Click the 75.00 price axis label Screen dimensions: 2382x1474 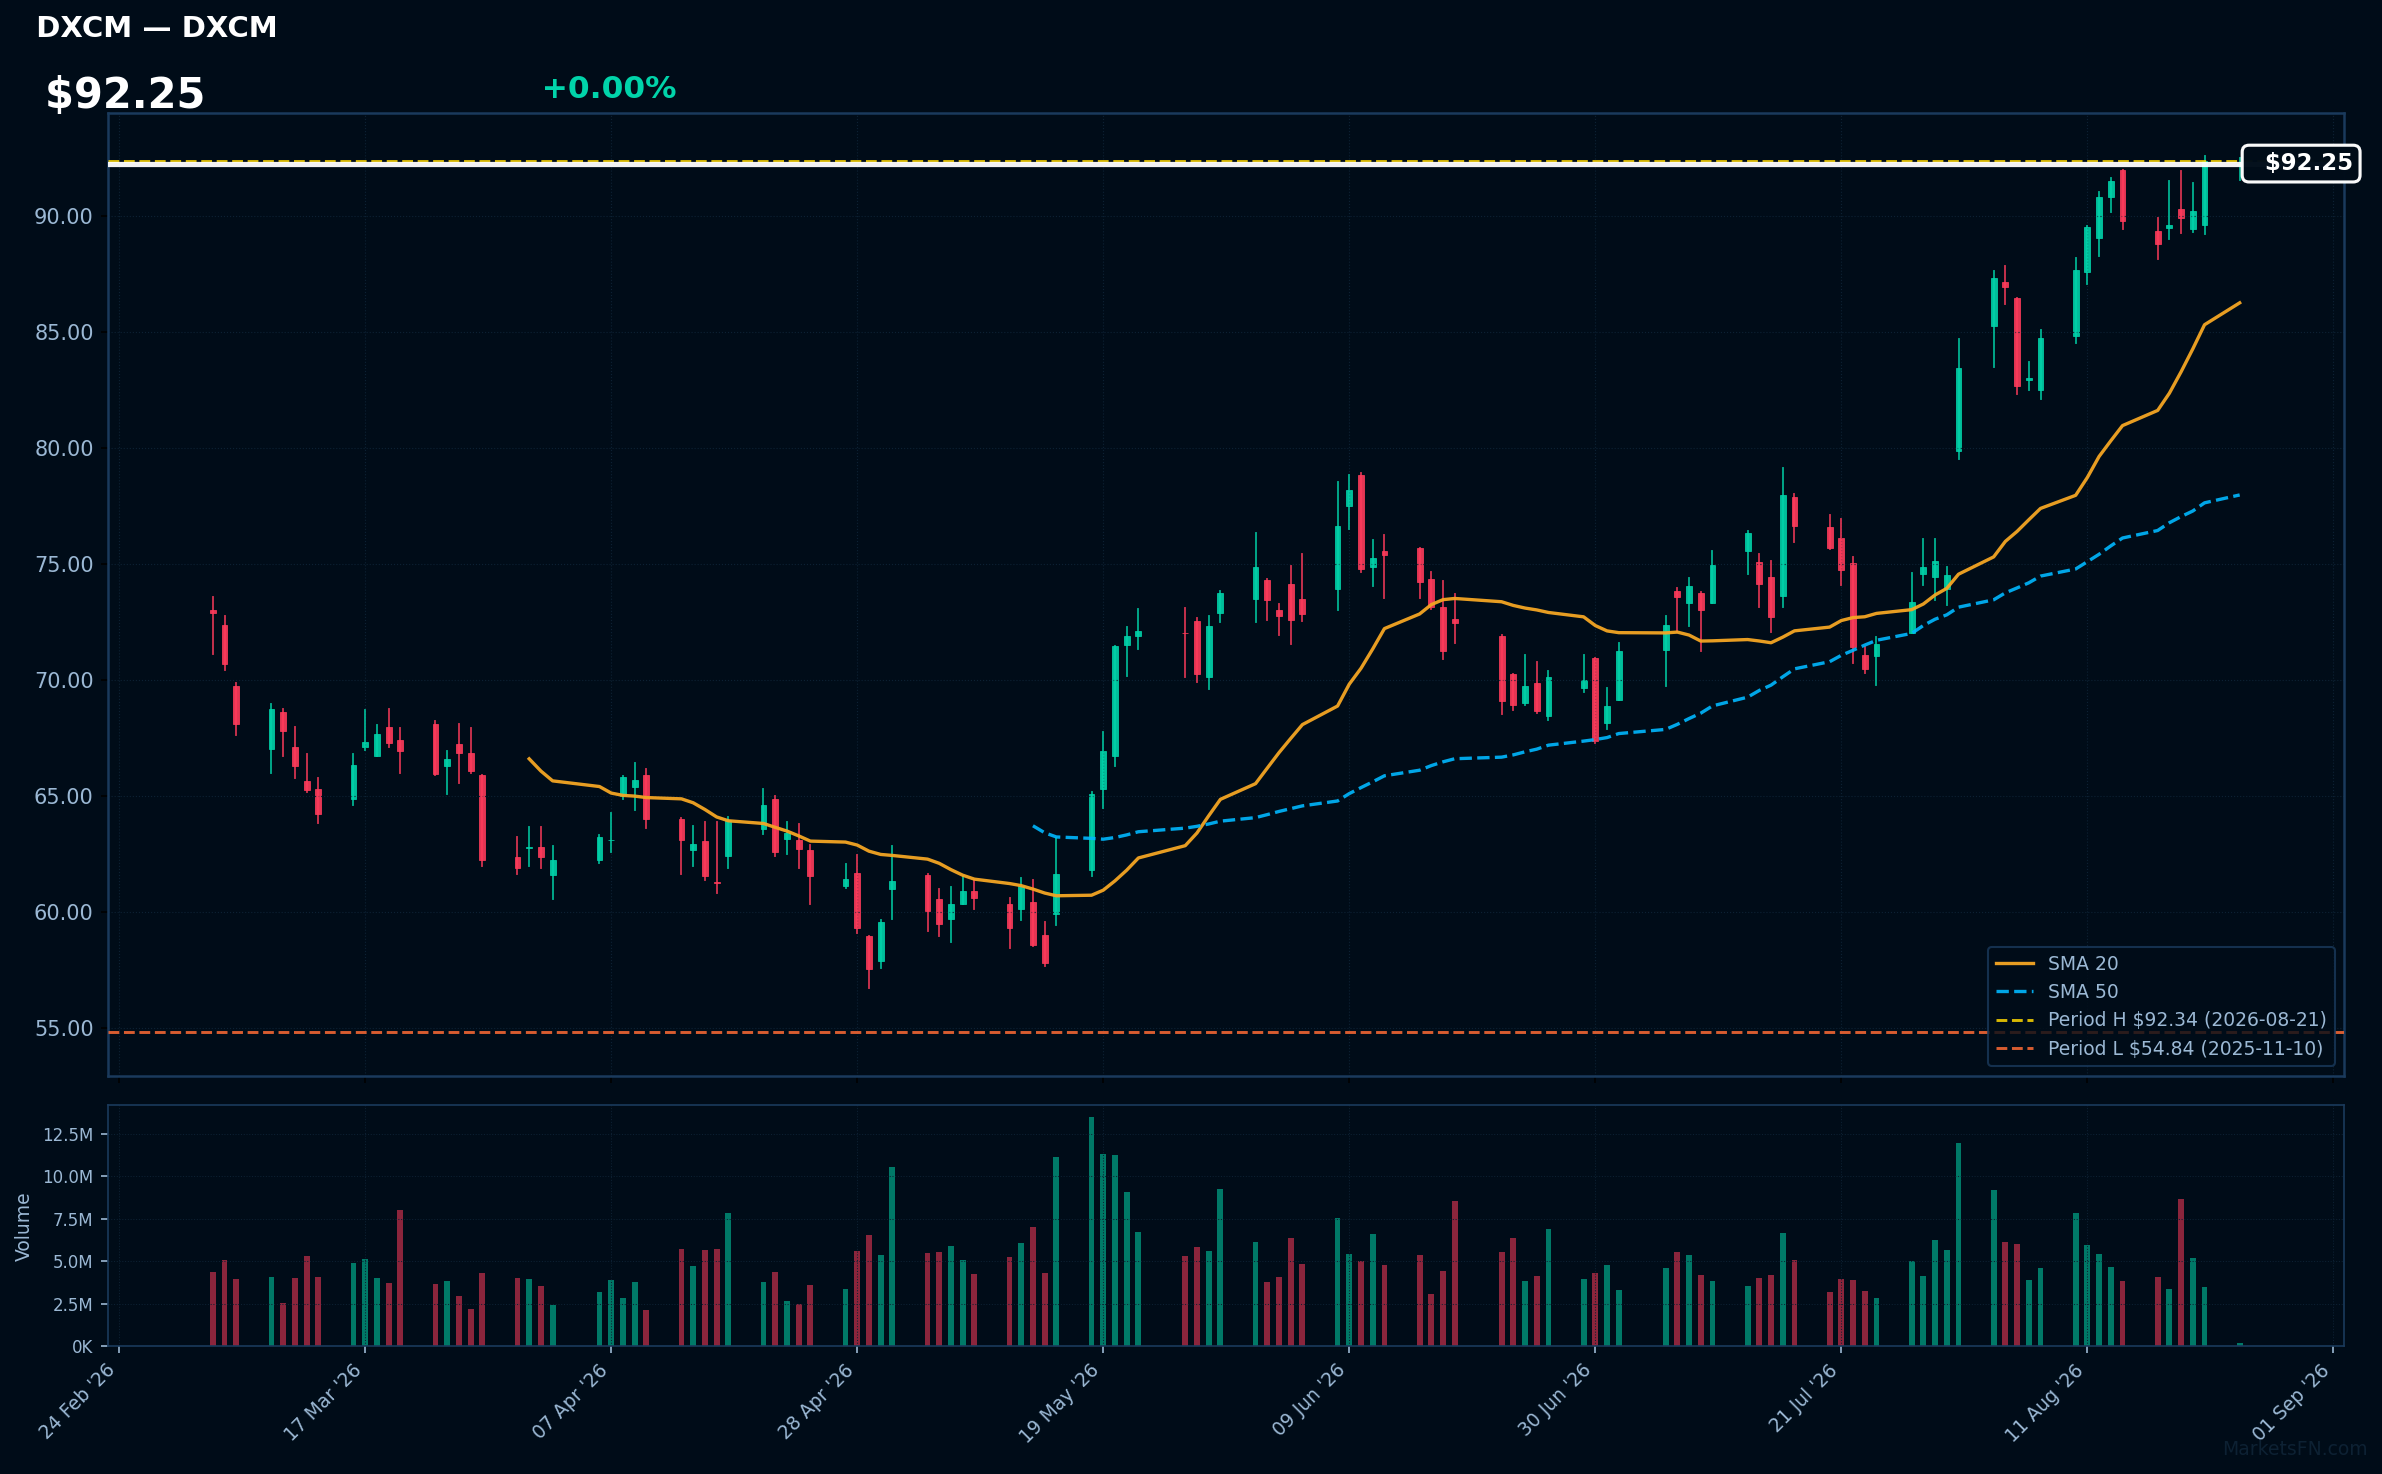(63, 565)
